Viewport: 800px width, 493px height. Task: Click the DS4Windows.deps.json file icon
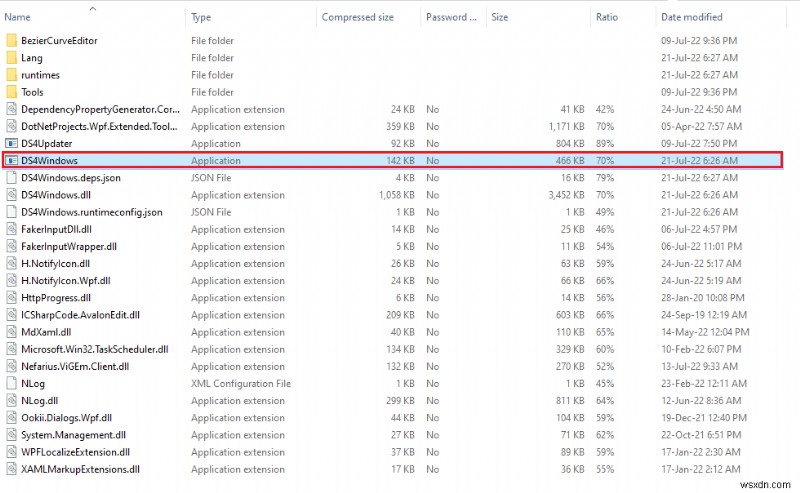tap(11, 178)
